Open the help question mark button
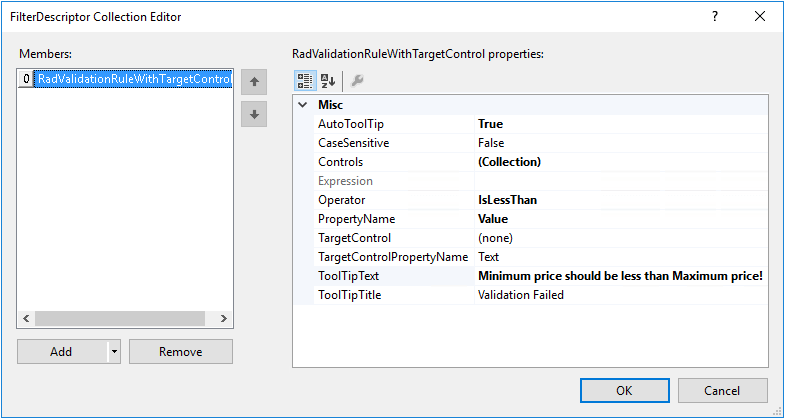785x419 pixels. (715, 17)
